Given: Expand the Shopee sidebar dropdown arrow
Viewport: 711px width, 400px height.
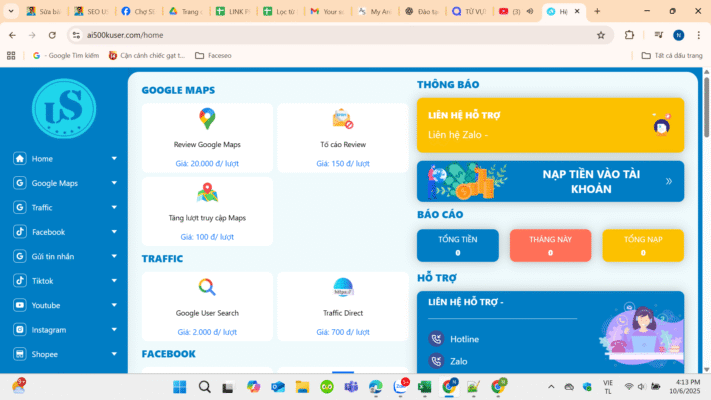Looking at the screenshot, I should (x=114, y=354).
